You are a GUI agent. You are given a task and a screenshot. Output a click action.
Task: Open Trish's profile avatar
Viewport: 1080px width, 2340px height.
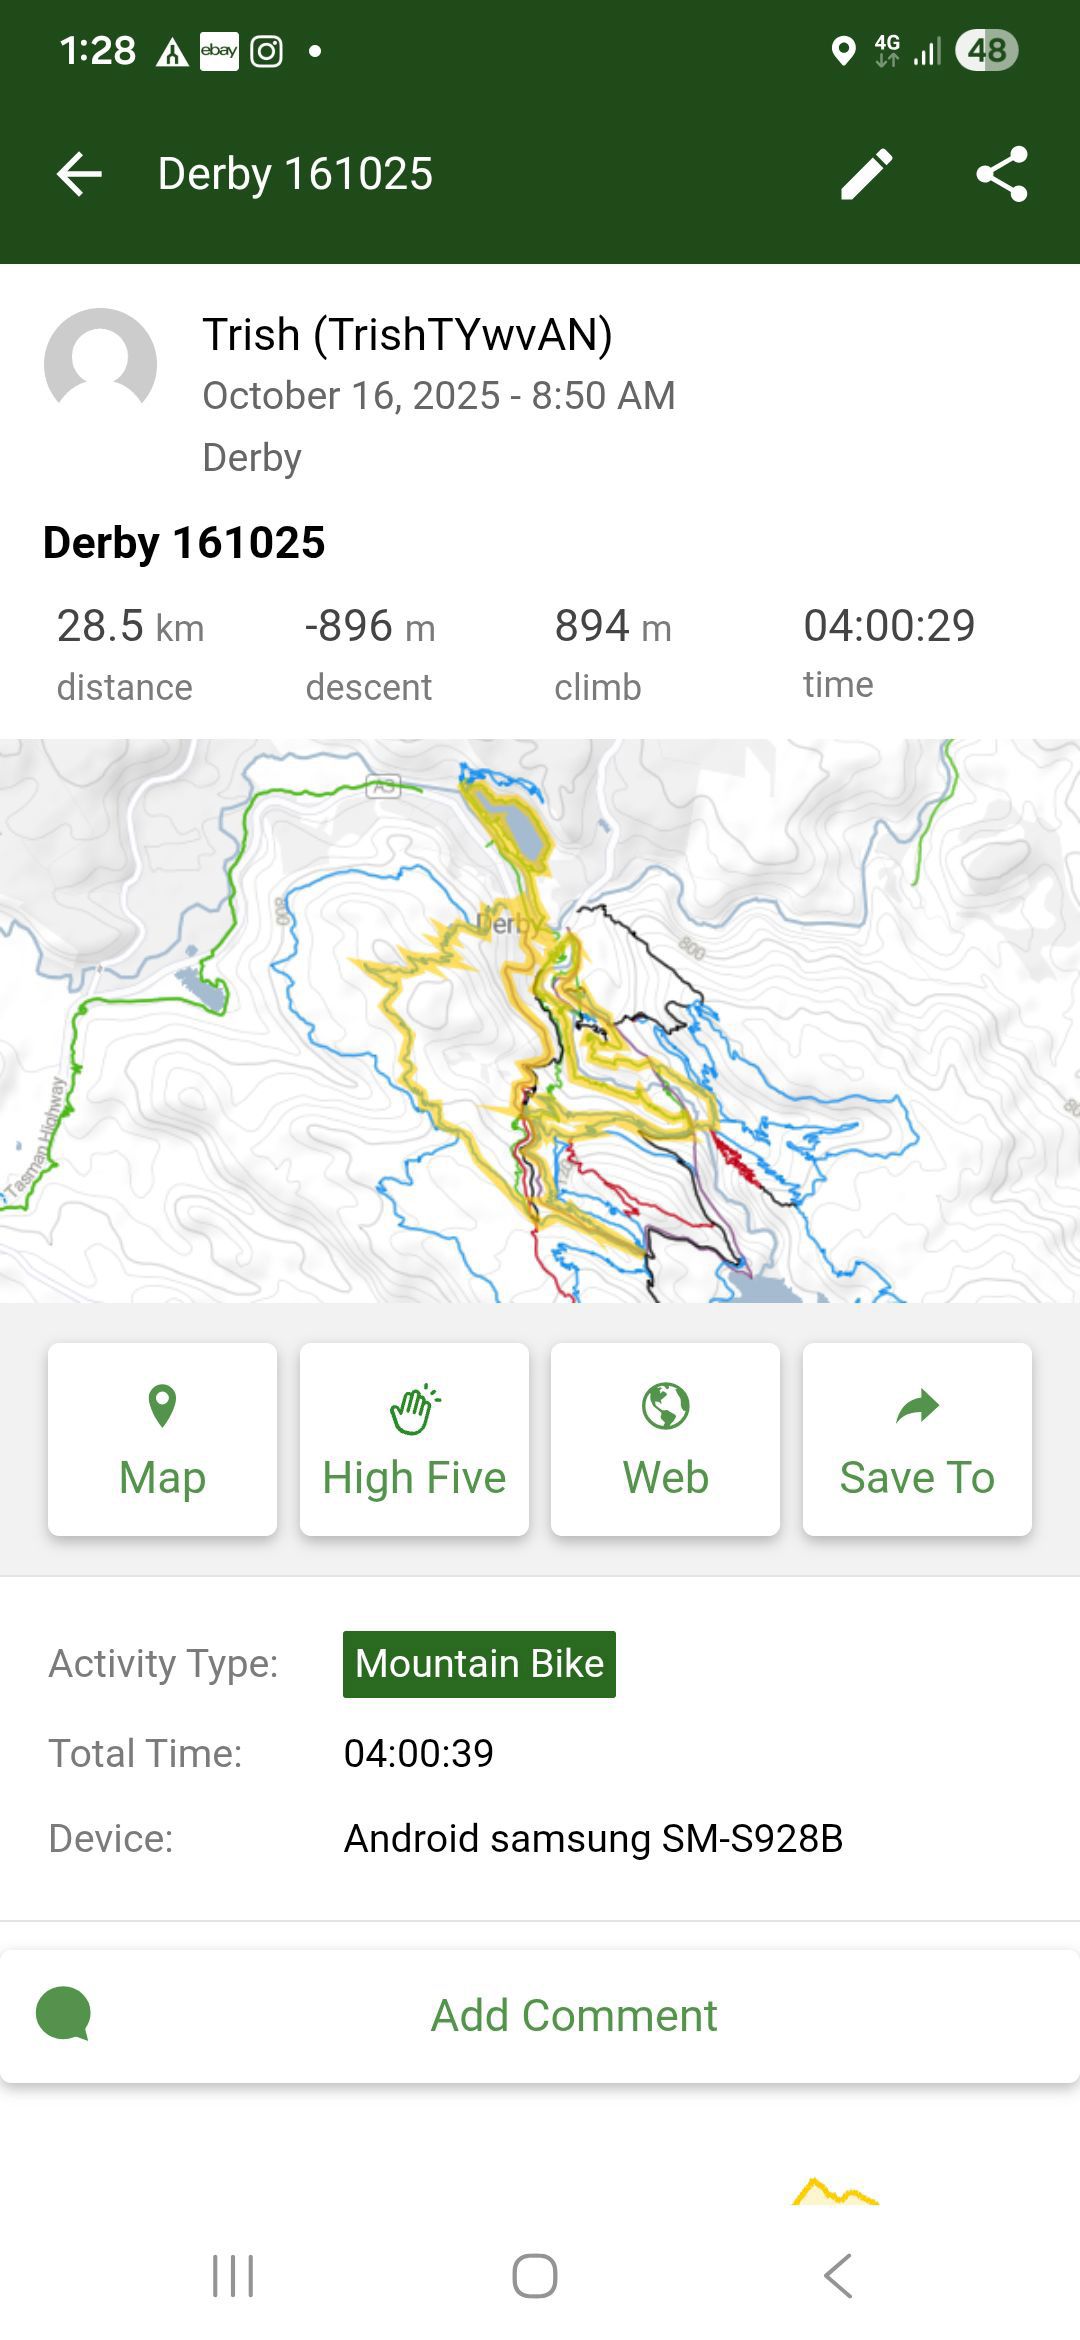100,364
